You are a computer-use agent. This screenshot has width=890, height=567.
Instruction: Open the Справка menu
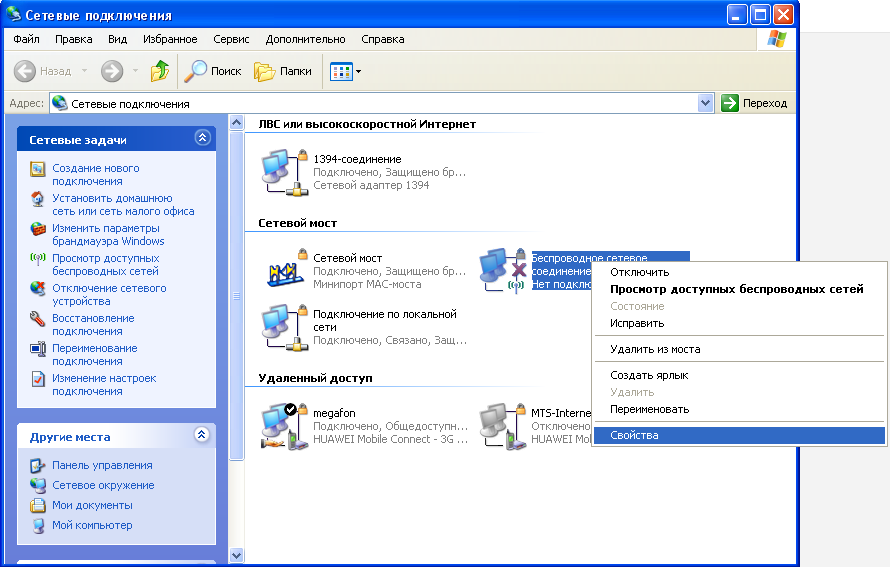tap(383, 39)
